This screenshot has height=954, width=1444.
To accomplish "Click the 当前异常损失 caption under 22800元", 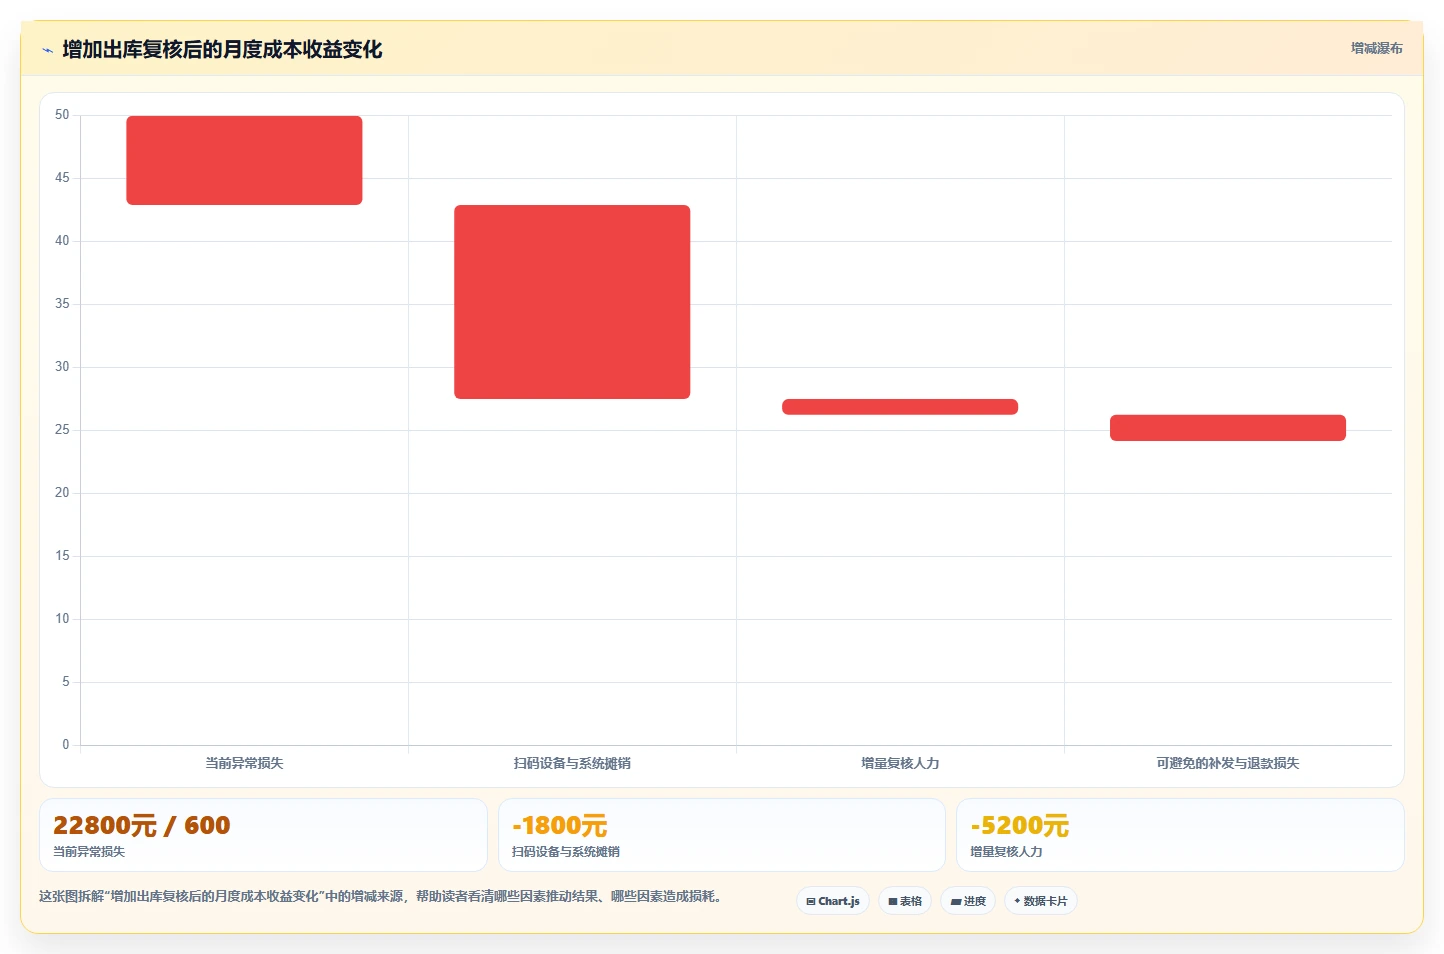I will pos(89,852).
